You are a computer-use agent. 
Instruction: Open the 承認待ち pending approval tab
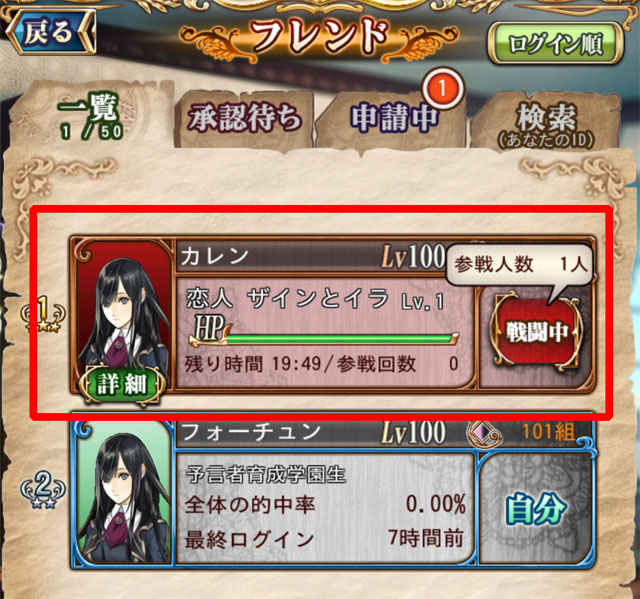pyautogui.click(x=245, y=118)
